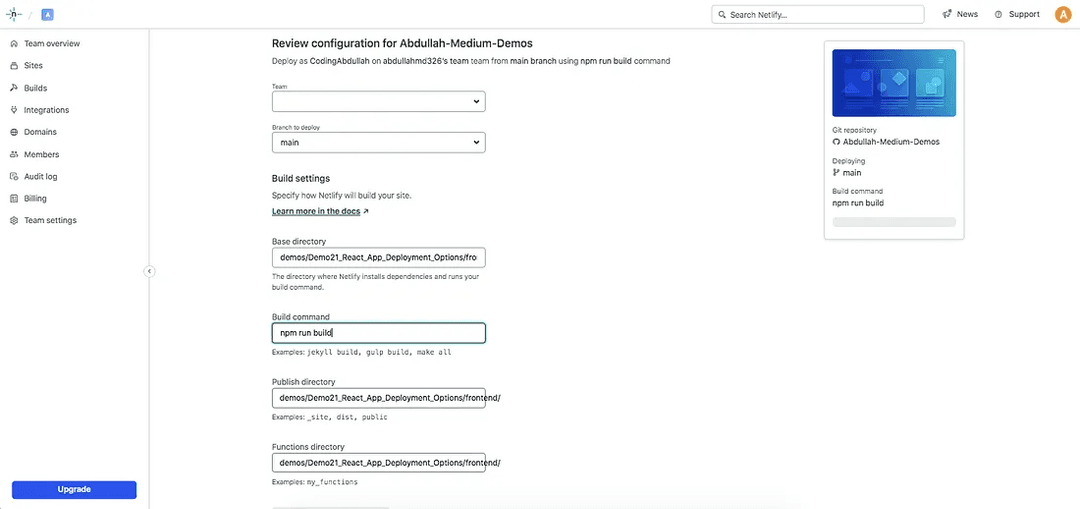The image size is (1080, 509).
Task: Click the Team settings gear icon
Action: pyautogui.click(x=14, y=220)
